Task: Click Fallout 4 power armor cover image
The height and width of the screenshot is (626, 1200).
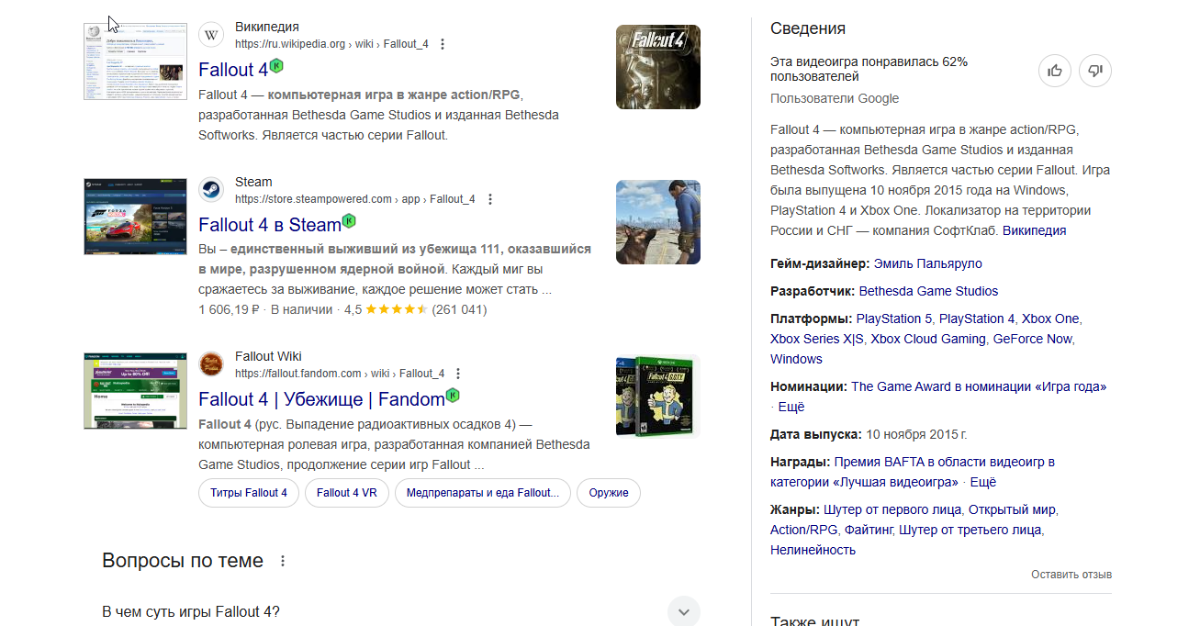Action: click(x=658, y=67)
